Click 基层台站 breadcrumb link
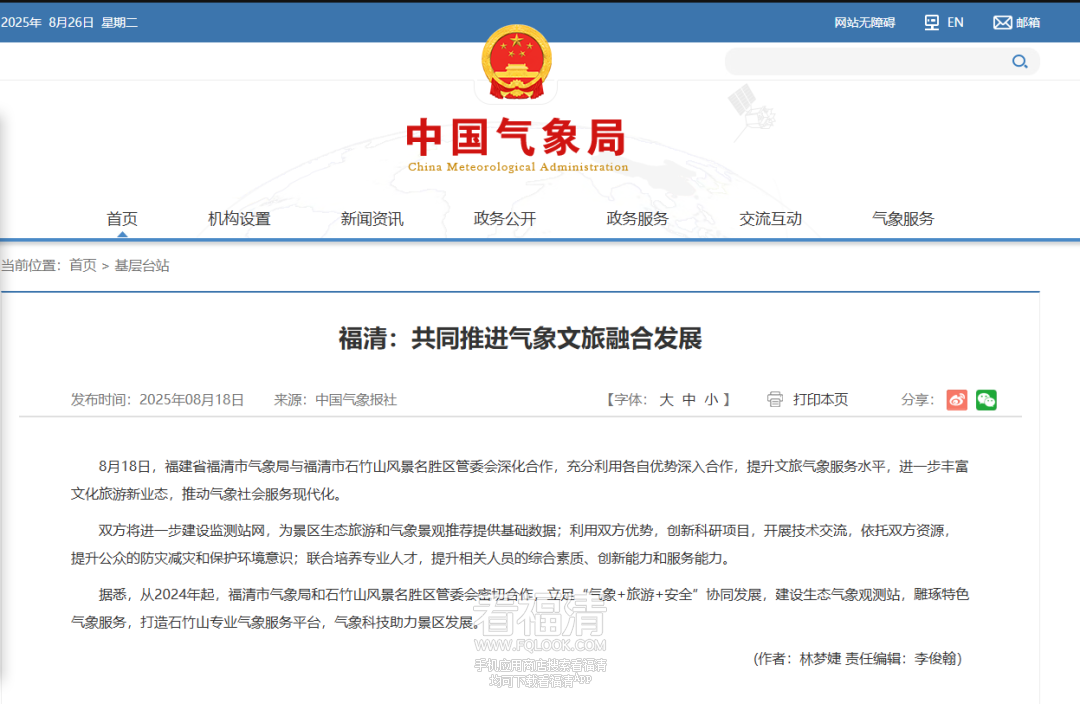The height and width of the screenshot is (704, 1080). coord(142,265)
